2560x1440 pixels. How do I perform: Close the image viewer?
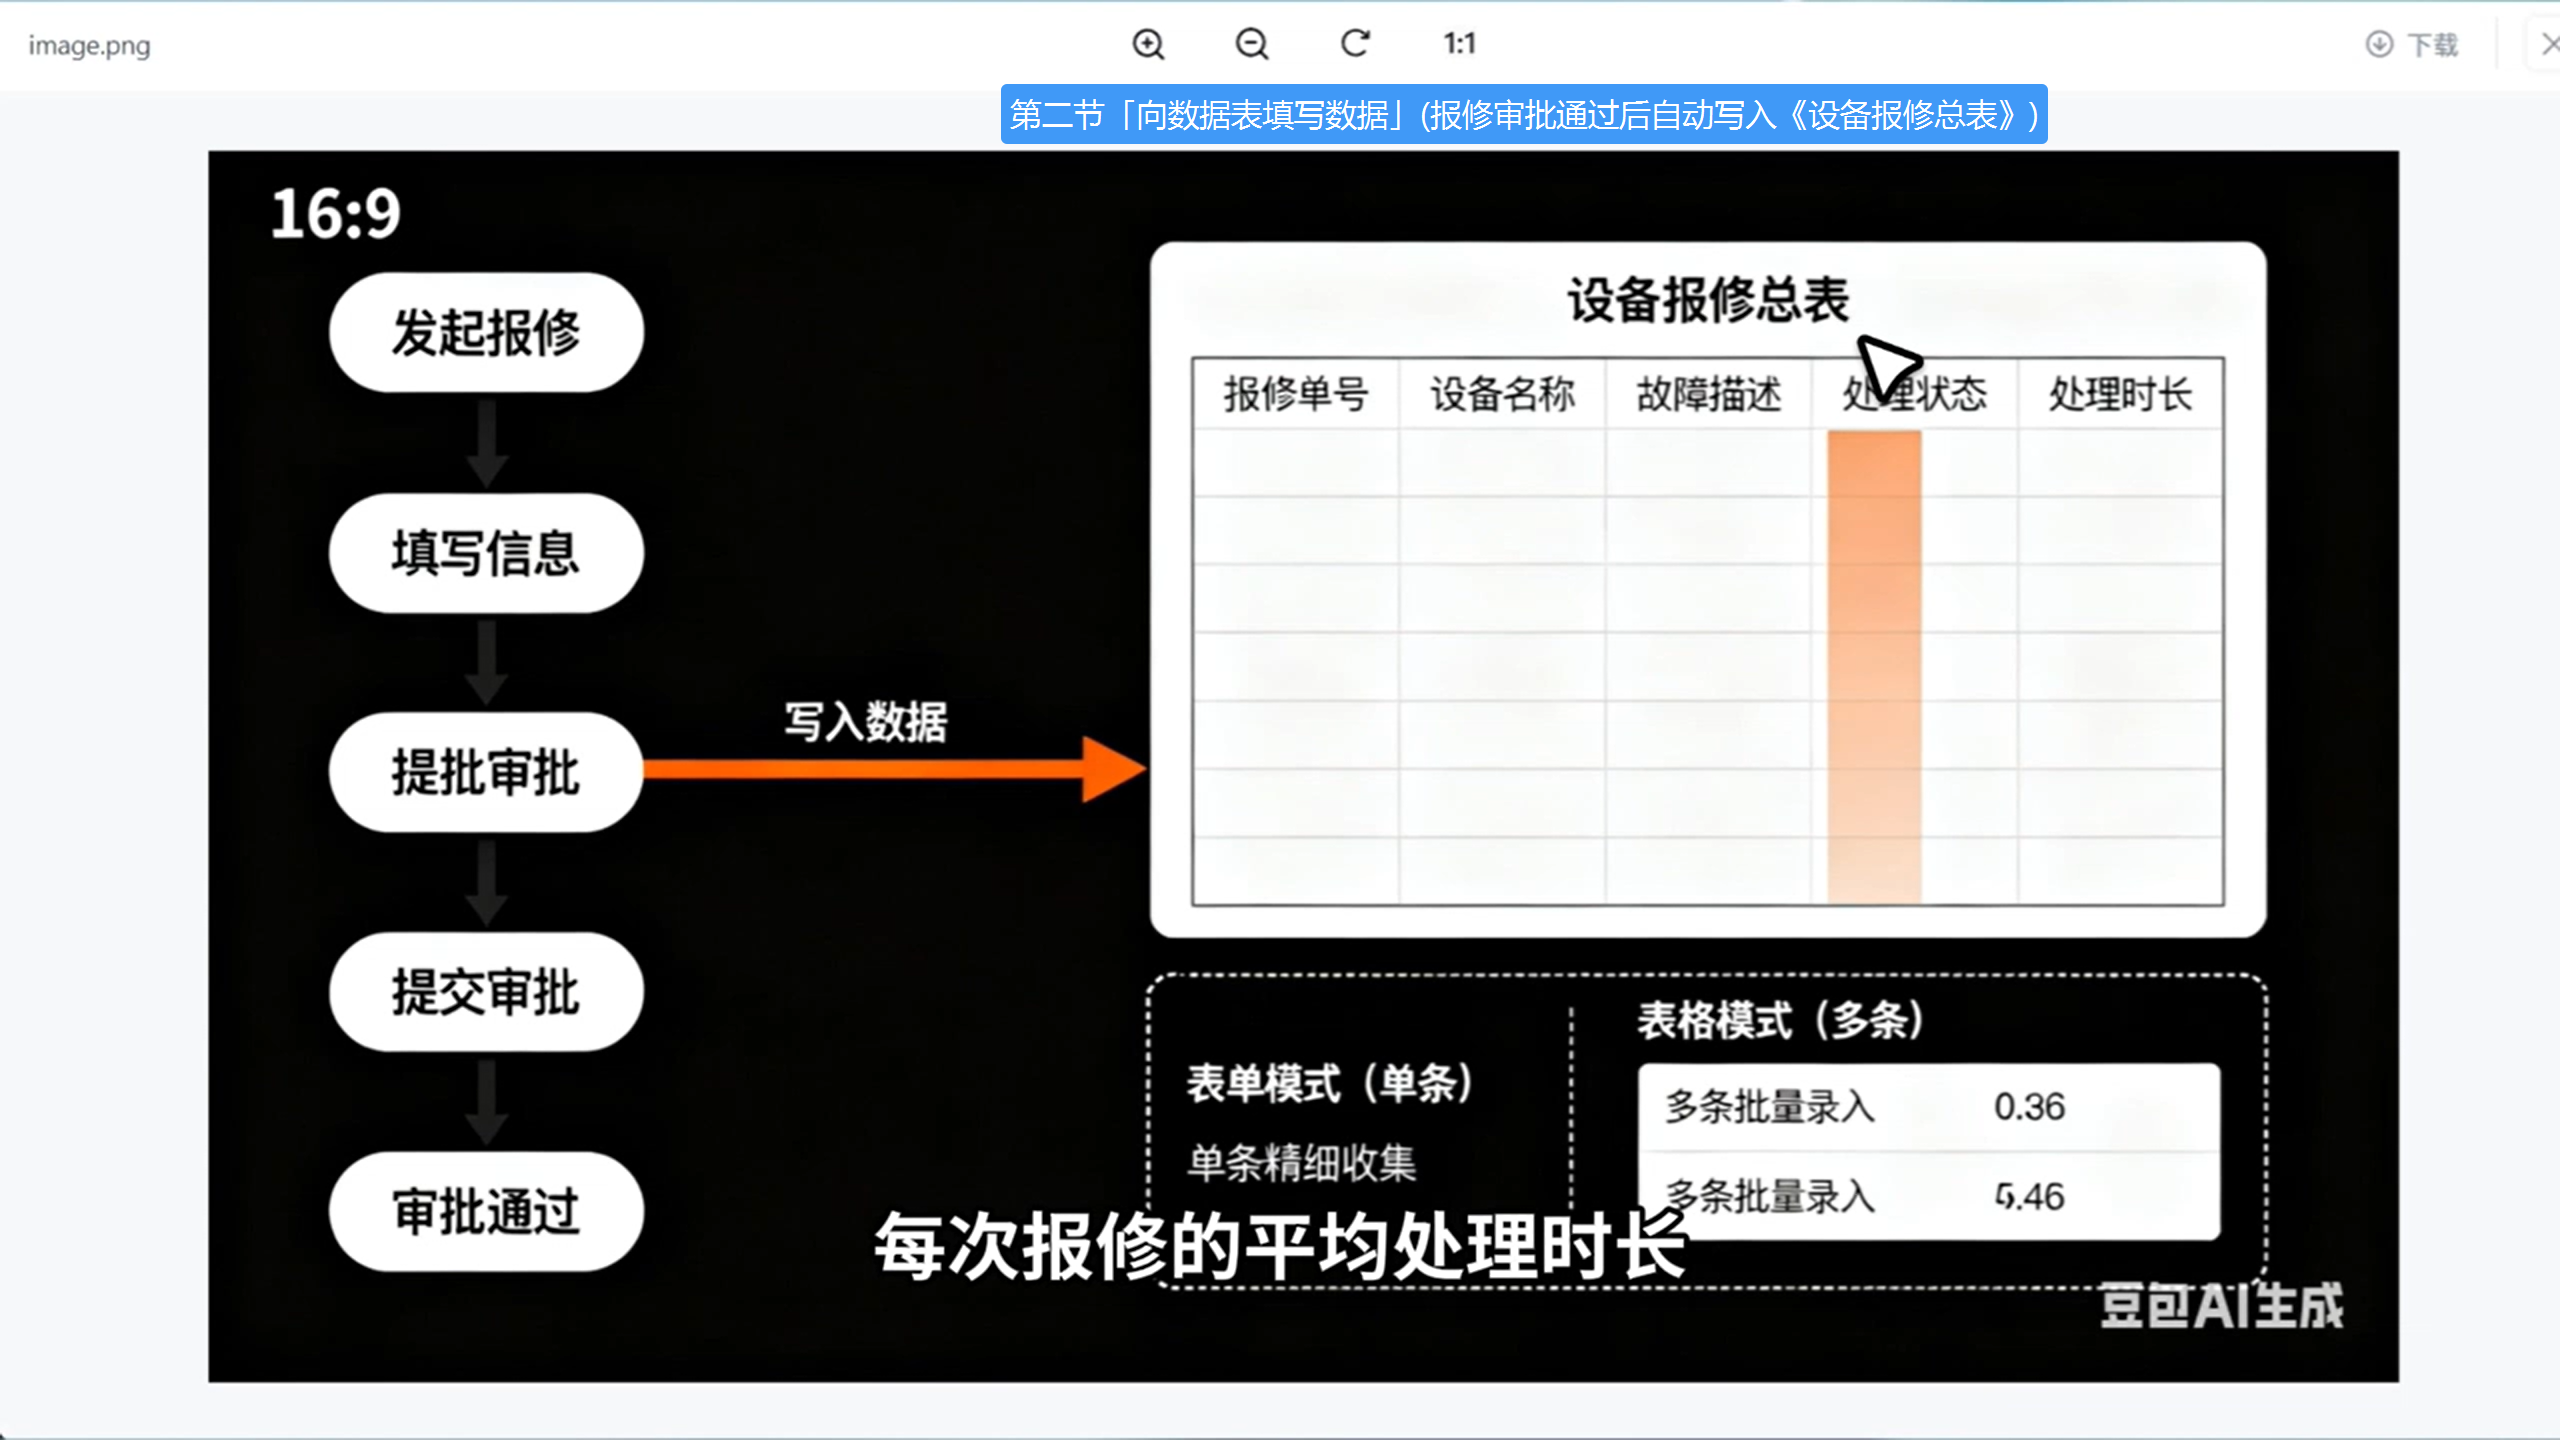[x=2549, y=44]
